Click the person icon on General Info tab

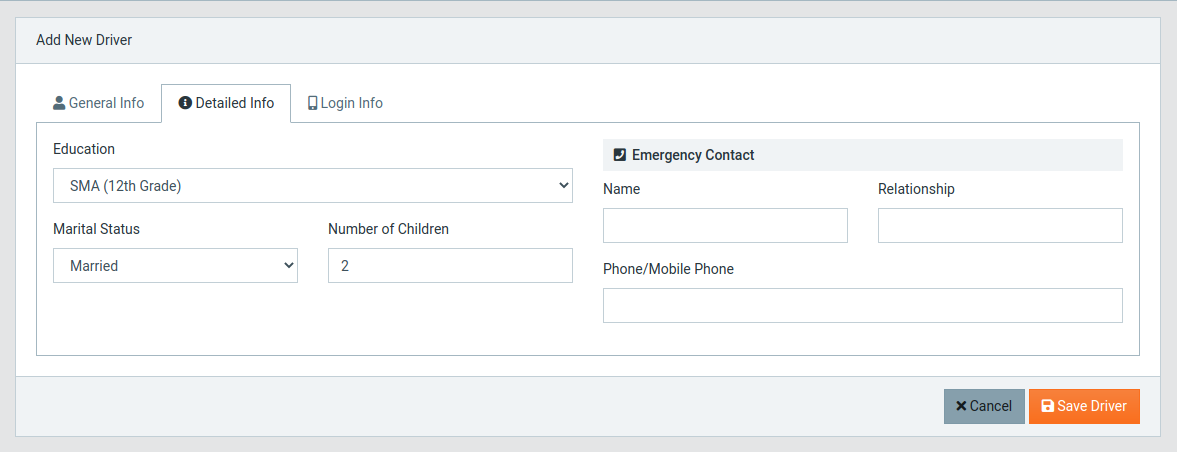pos(59,104)
